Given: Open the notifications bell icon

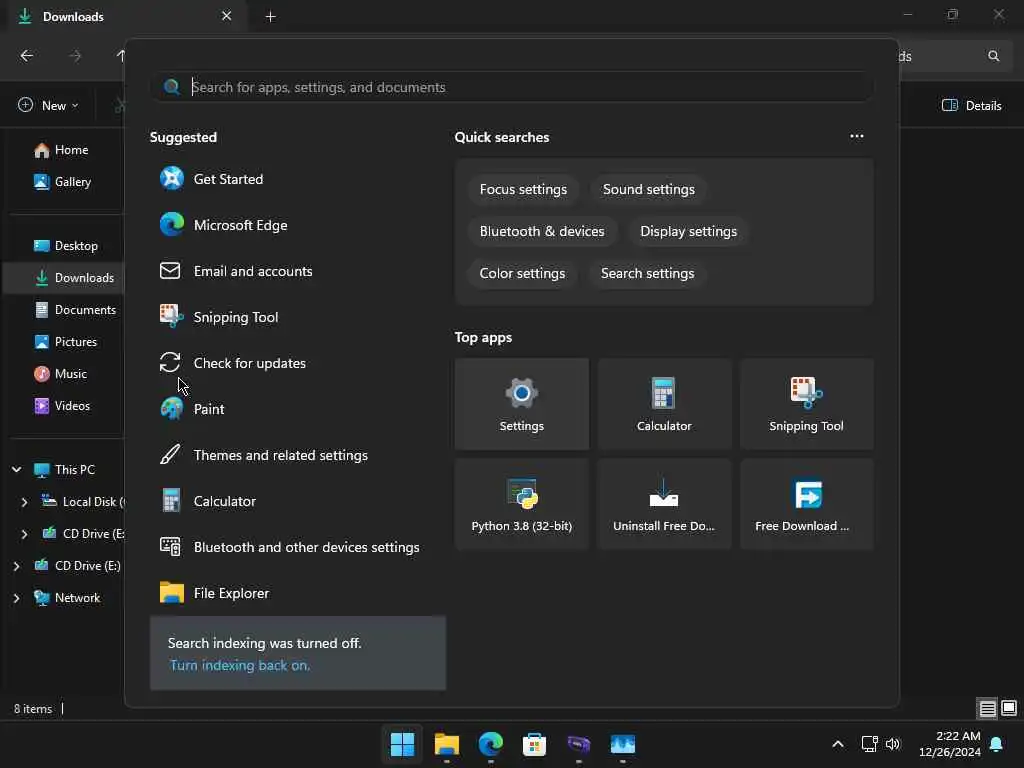Looking at the screenshot, I should [x=996, y=744].
